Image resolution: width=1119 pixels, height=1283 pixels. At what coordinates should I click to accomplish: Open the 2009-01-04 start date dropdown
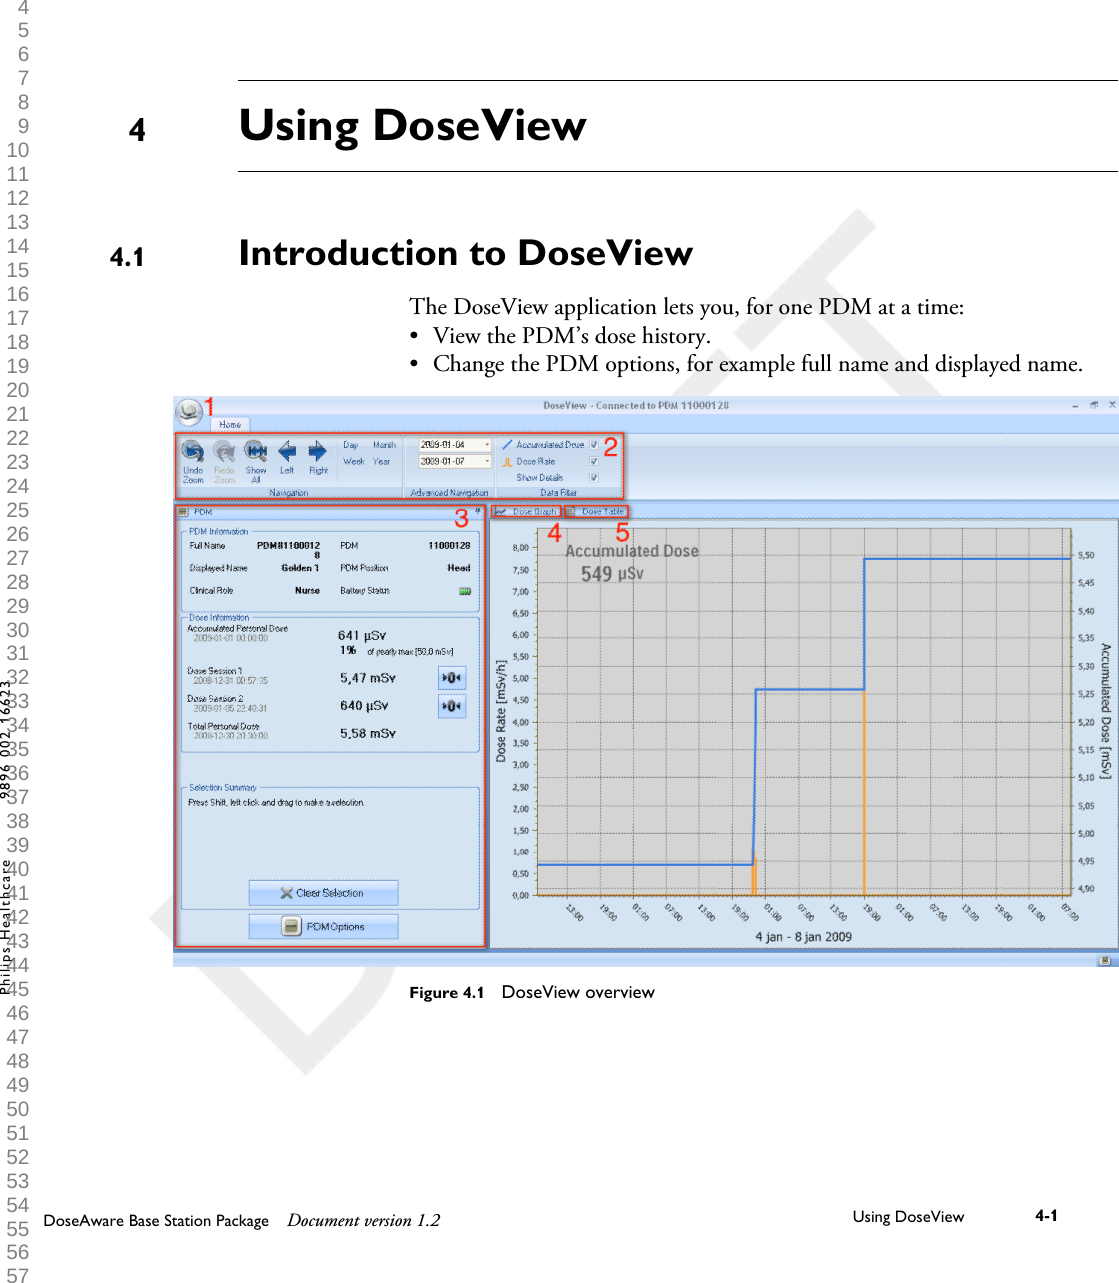486,445
